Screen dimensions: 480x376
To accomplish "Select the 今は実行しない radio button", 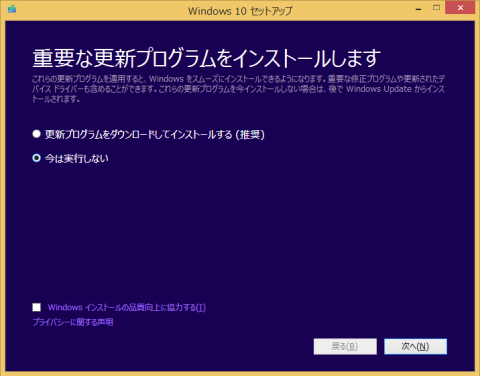I will pyautogui.click(x=37, y=158).
